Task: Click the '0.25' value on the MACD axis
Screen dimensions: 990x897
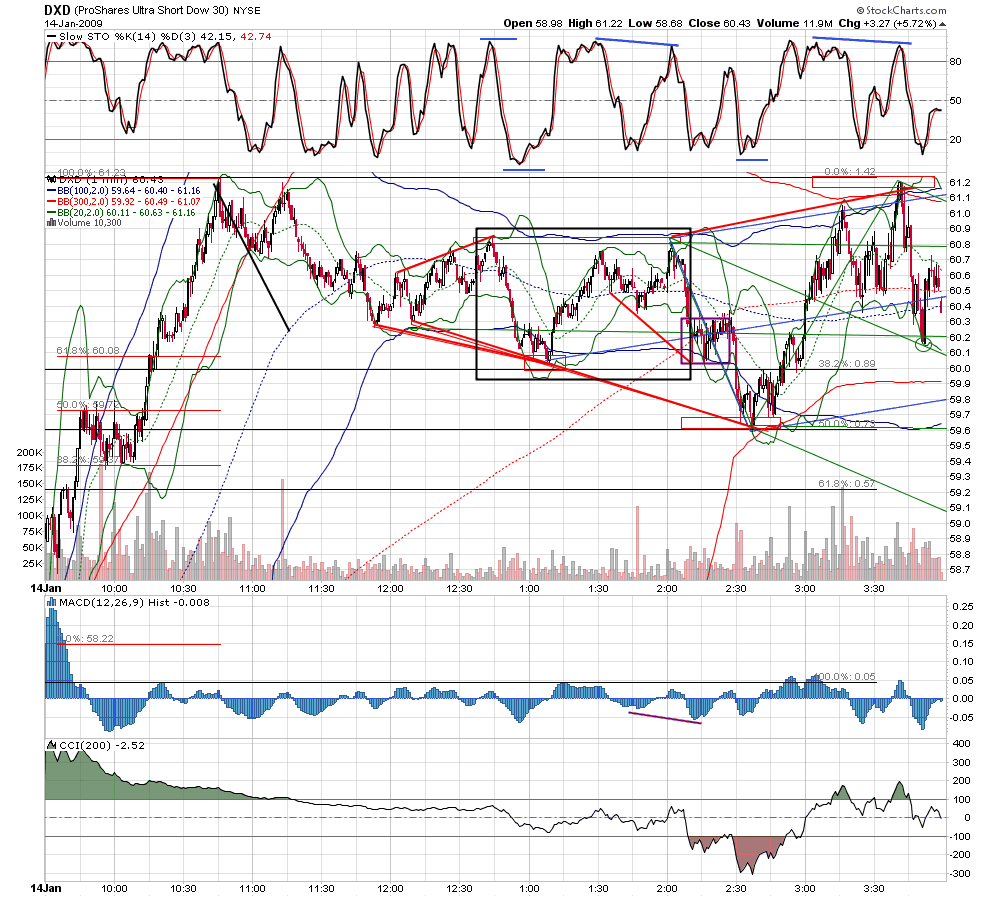Action: tap(963, 607)
